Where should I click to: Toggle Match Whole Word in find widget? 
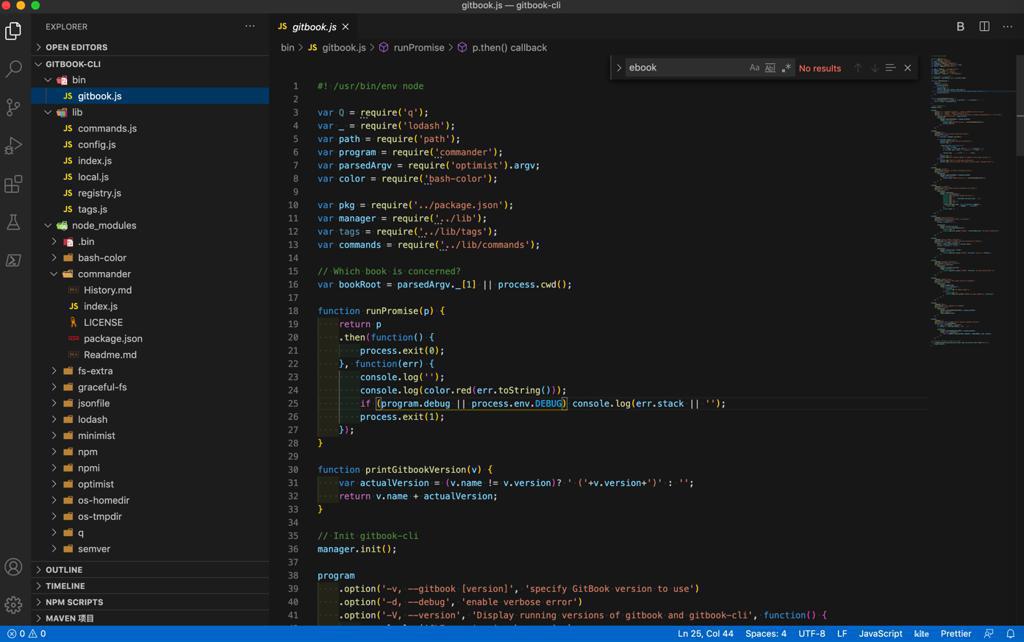(x=770, y=68)
